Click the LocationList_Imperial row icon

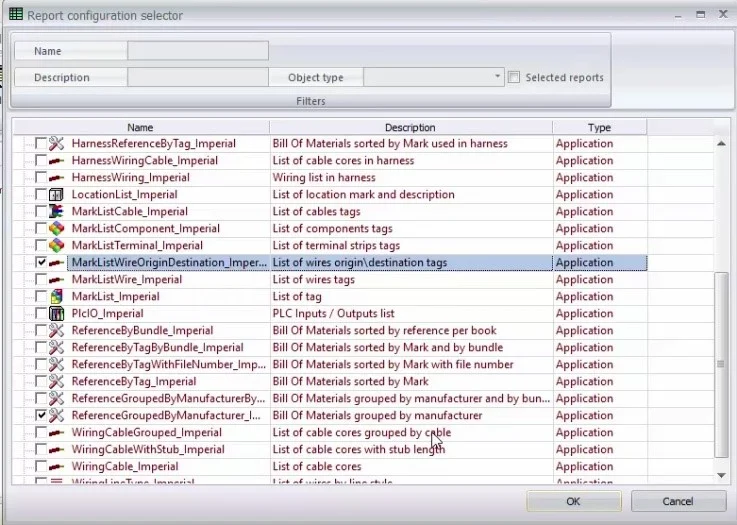point(57,195)
